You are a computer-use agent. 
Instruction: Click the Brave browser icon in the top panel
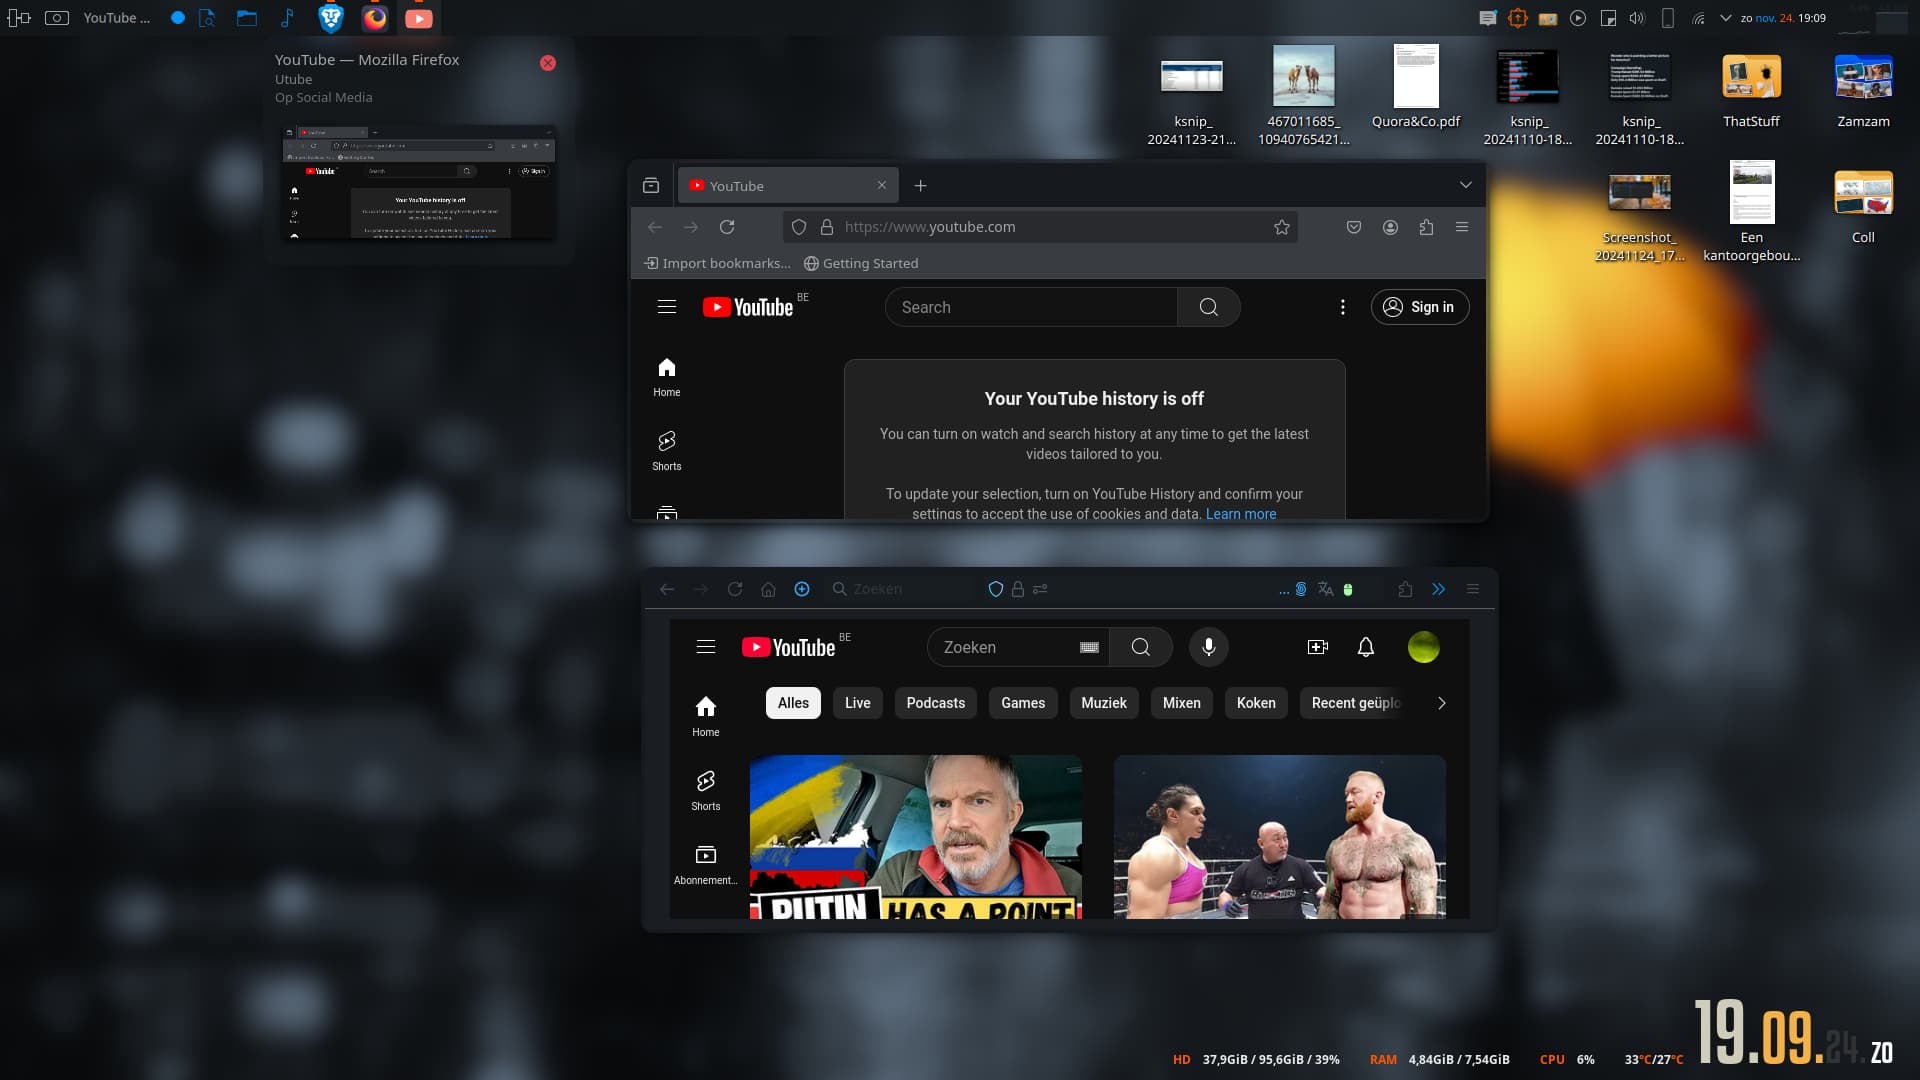331,18
